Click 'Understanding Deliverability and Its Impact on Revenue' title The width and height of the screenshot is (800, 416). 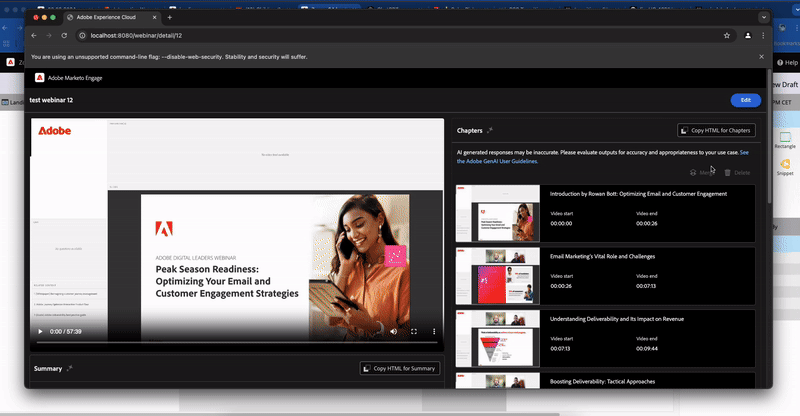pyautogui.click(x=616, y=319)
